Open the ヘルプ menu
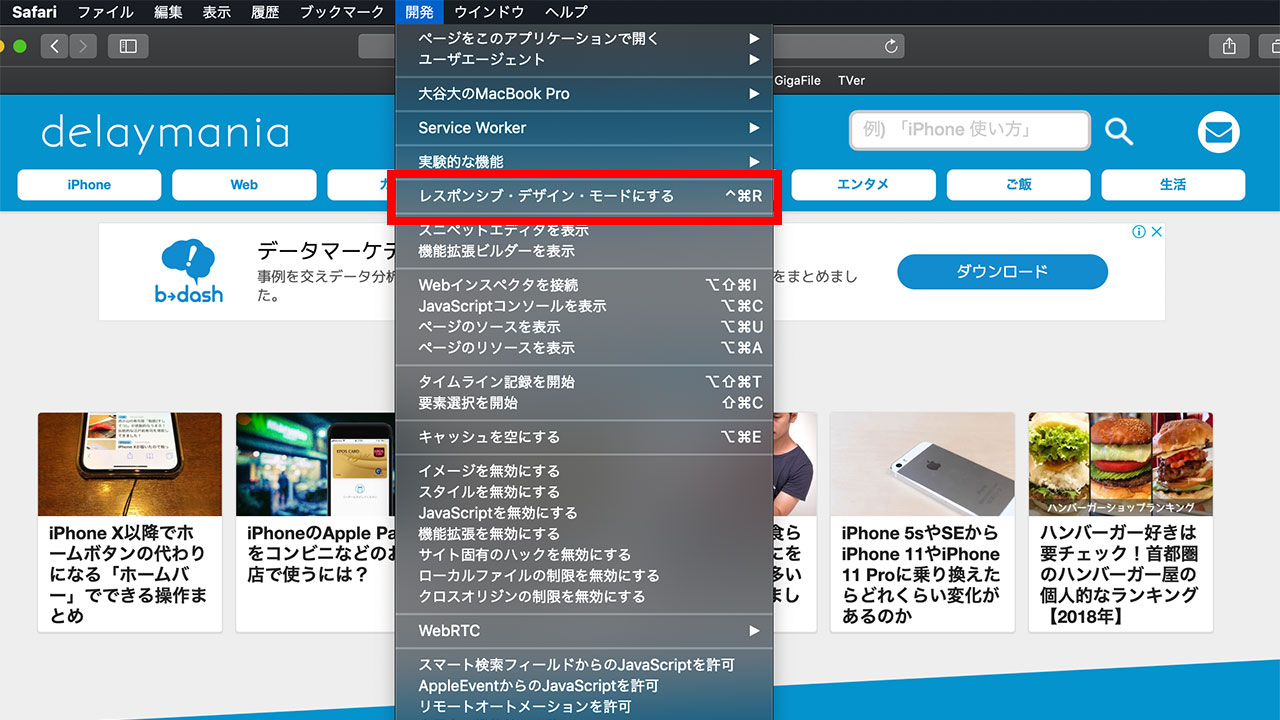 566,12
